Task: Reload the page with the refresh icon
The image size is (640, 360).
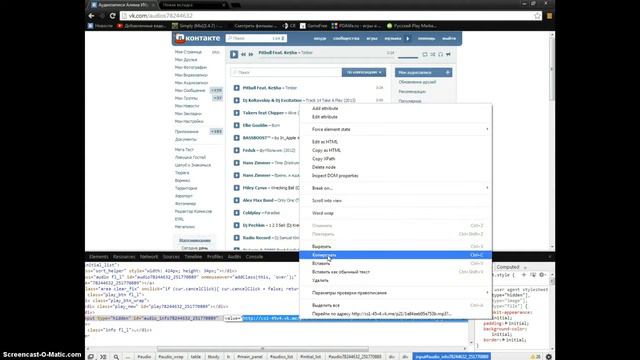Action: point(112,16)
